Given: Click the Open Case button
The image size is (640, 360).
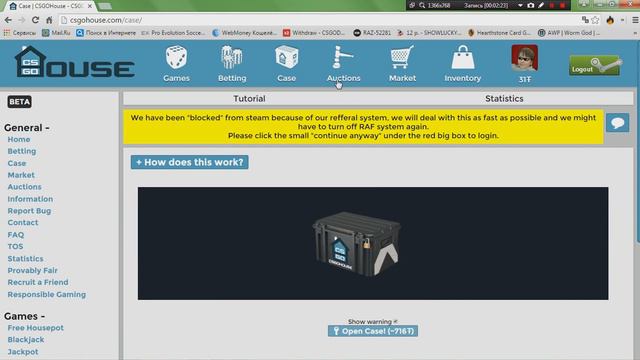Looking at the screenshot, I should click(373, 331).
